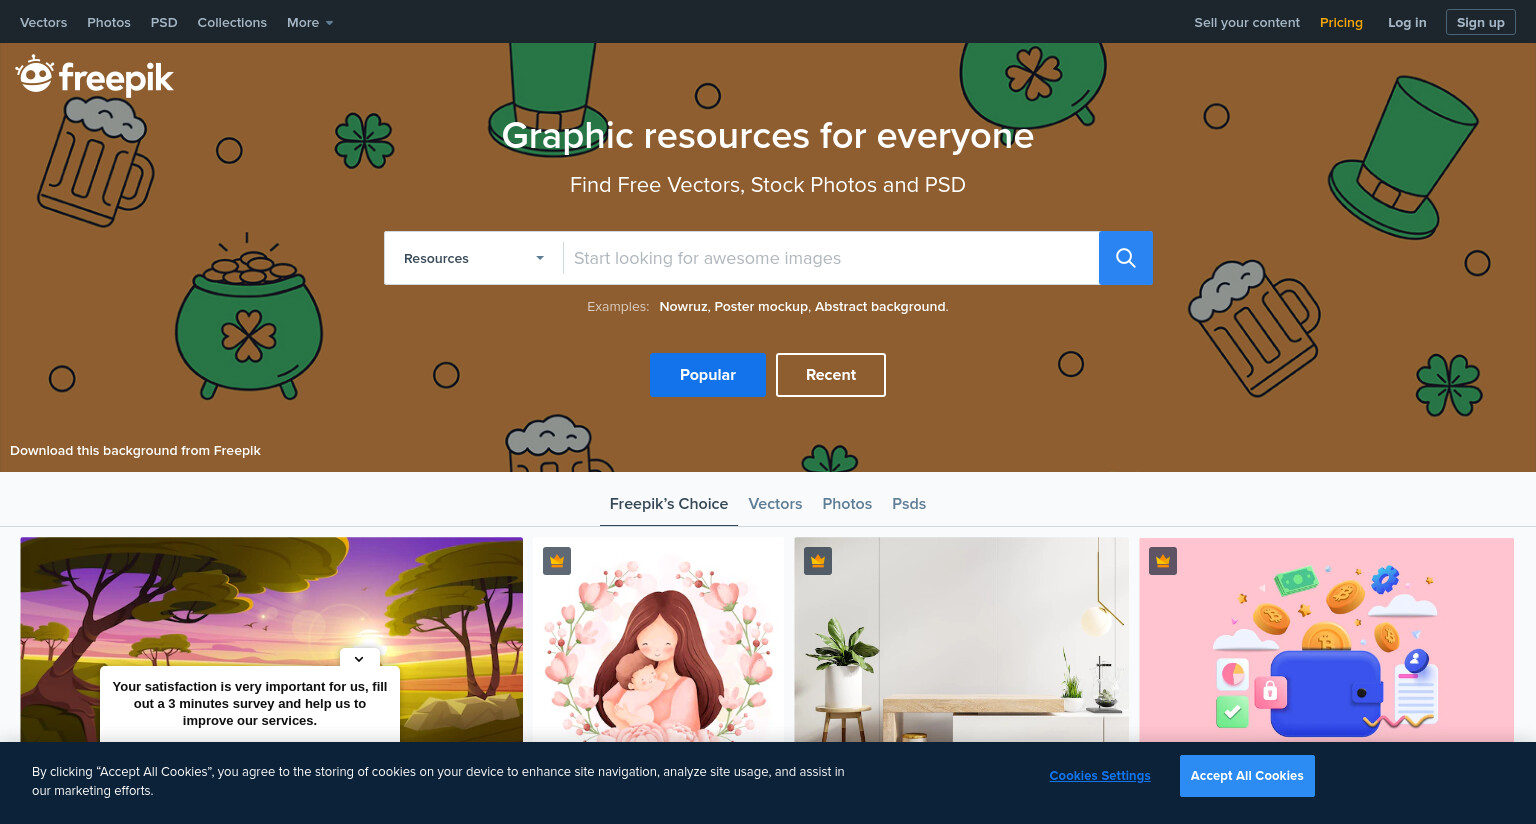This screenshot has width=1536, height=824.
Task: Click Download this background from Freepik
Action: [x=135, y=451]
